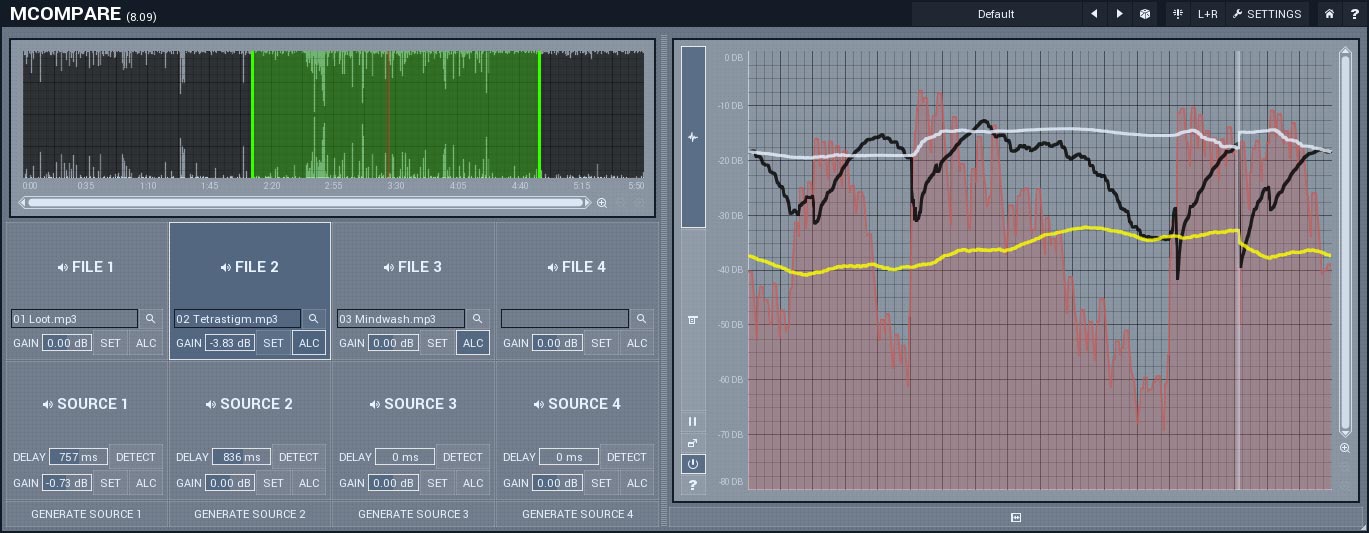Viewport: 1369px width, 533px height.
Task: Click the browse magnifier for empty File 4
Action: (641, 319)
